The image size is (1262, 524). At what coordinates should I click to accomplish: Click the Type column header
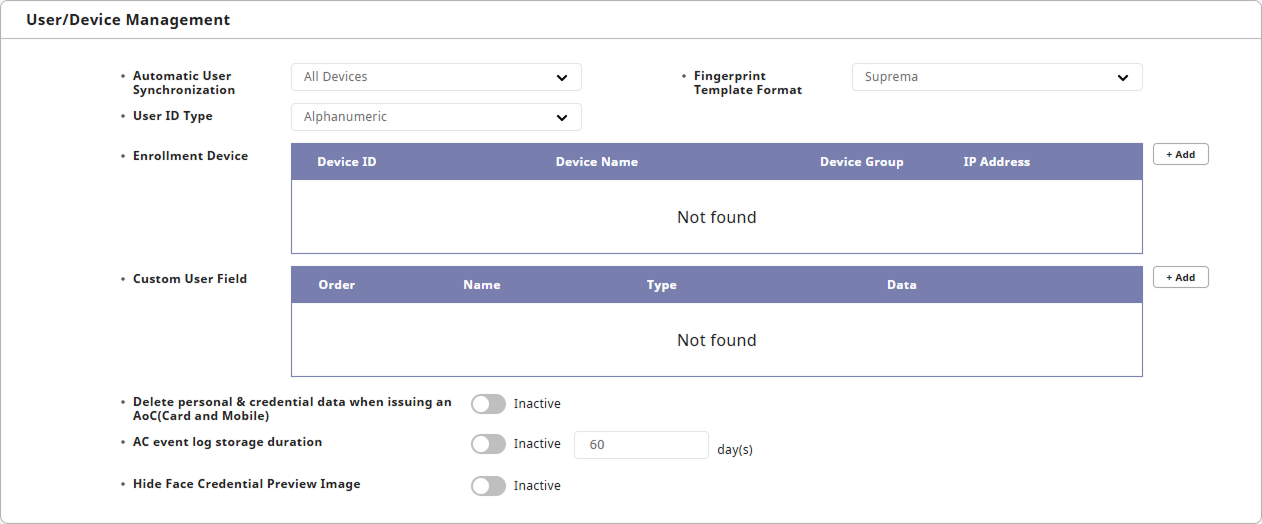[x=661, y=285]
